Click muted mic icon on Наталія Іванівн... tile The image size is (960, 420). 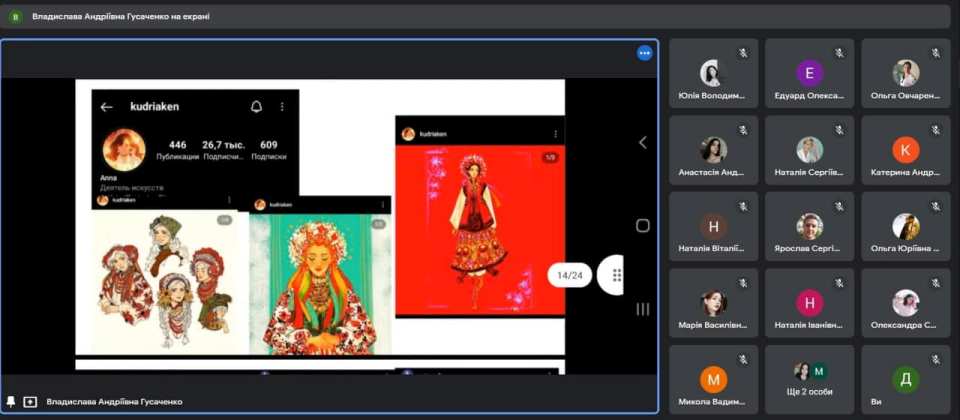[x=839, y=283]
